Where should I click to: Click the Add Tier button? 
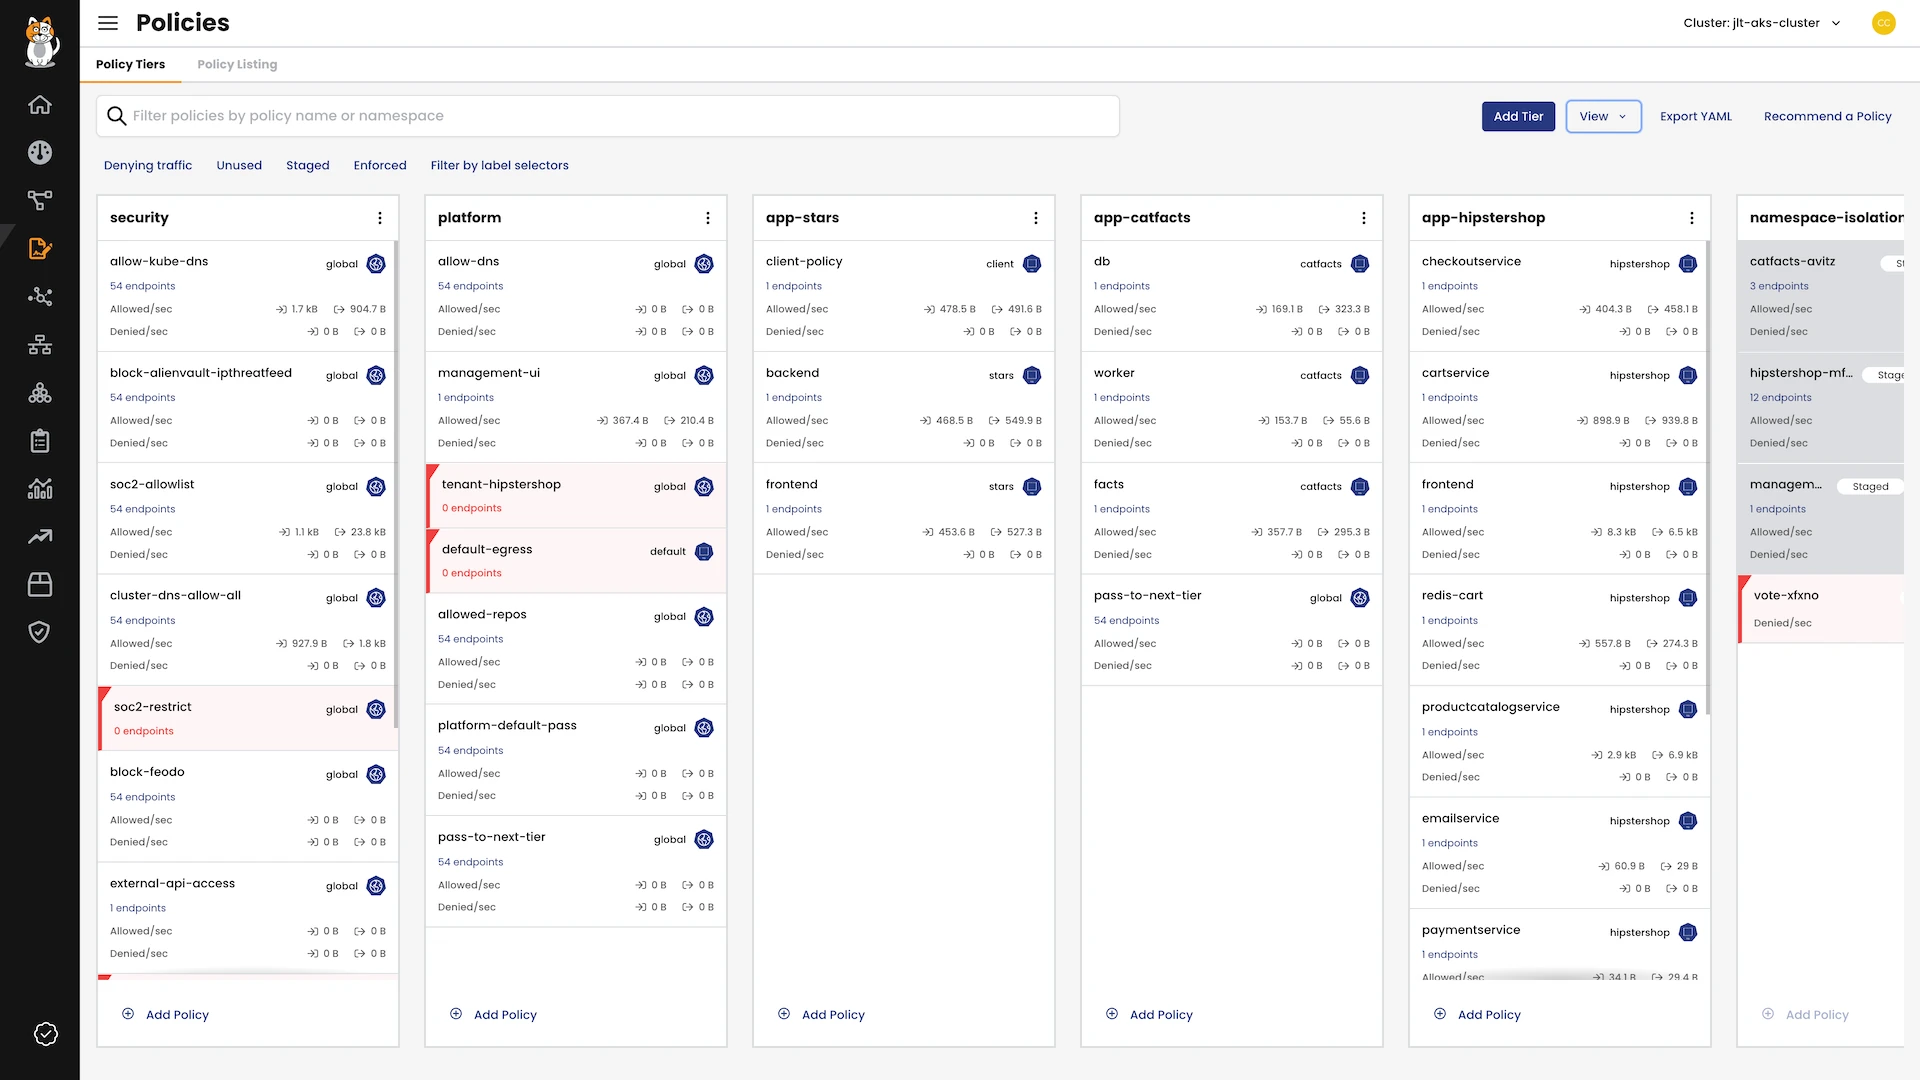[1518, 117]
